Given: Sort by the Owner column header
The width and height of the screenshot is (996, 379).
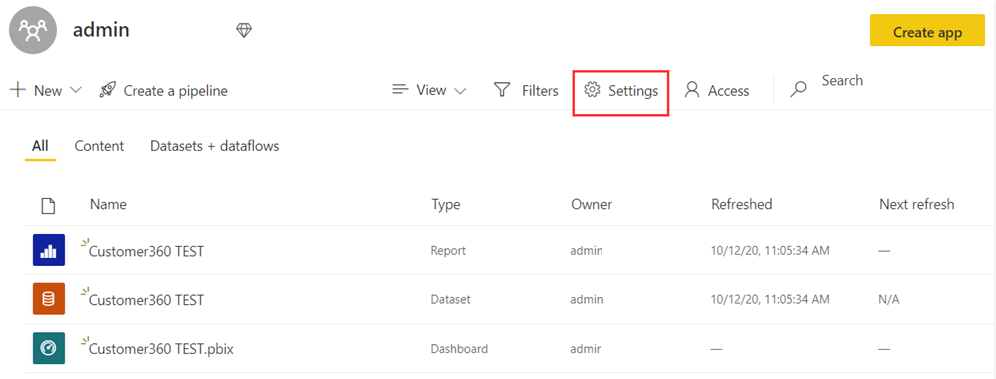Looking at the screenshot, I should (x=591, y=204).
